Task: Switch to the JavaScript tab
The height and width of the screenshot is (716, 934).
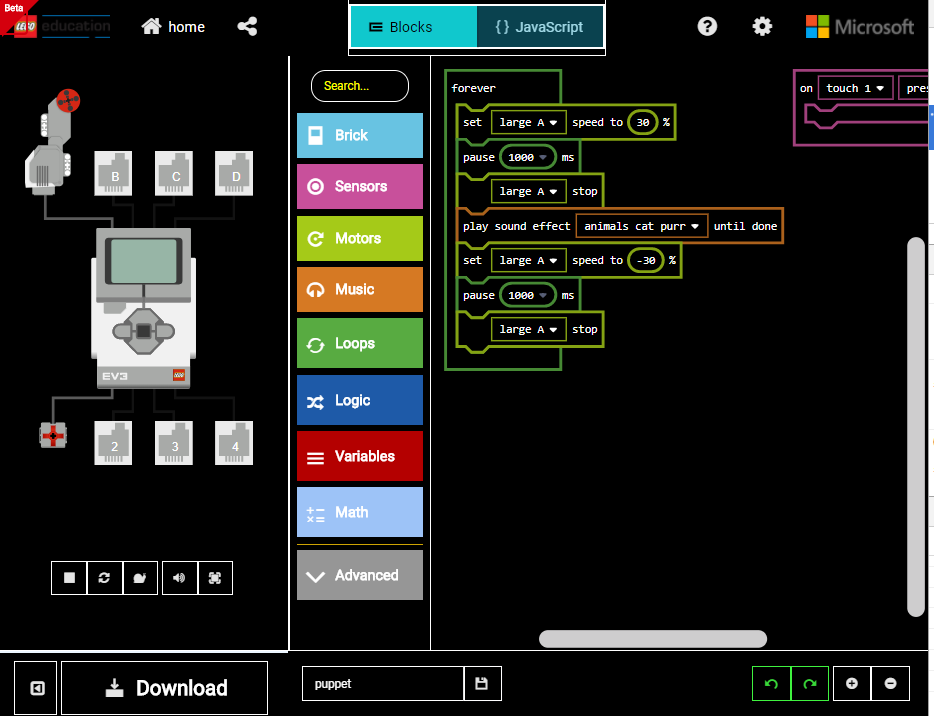Action: pos(540,27)
